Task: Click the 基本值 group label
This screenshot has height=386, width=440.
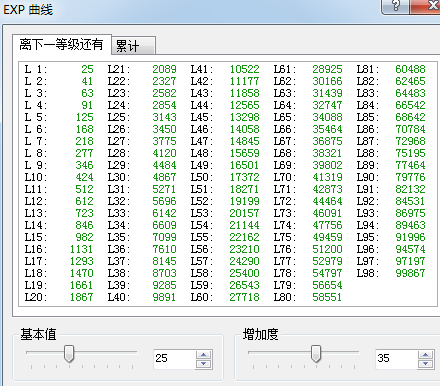Action: tap(38, 334)
